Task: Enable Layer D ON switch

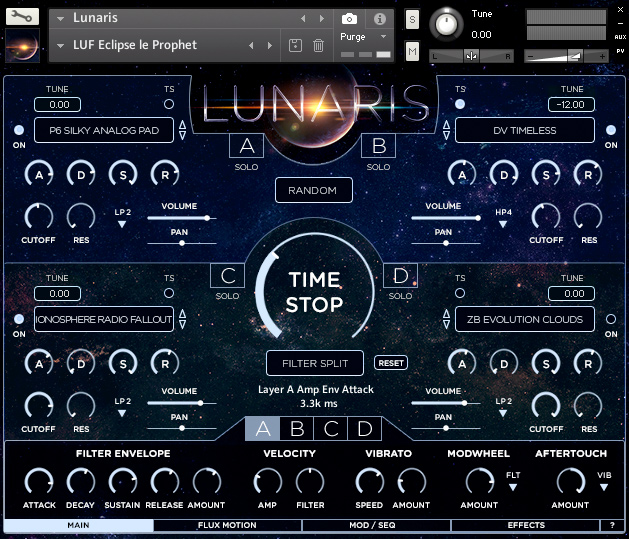Action: coord(611,319)
